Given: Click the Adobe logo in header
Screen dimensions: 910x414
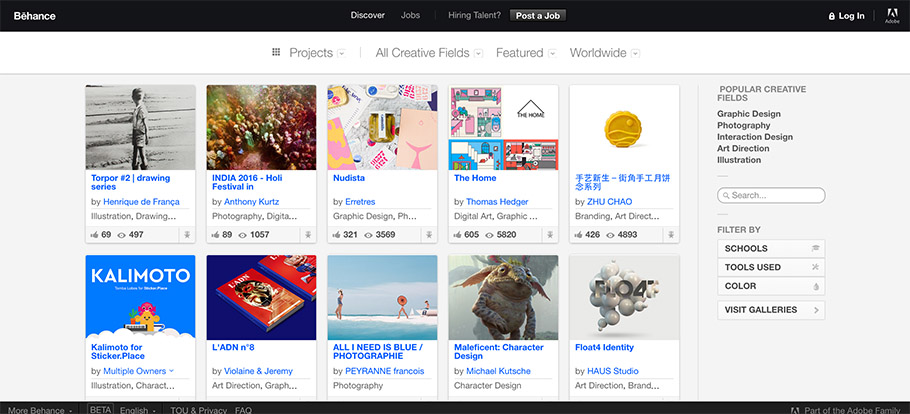Looking at the screenshot, I should pos(892,15).
